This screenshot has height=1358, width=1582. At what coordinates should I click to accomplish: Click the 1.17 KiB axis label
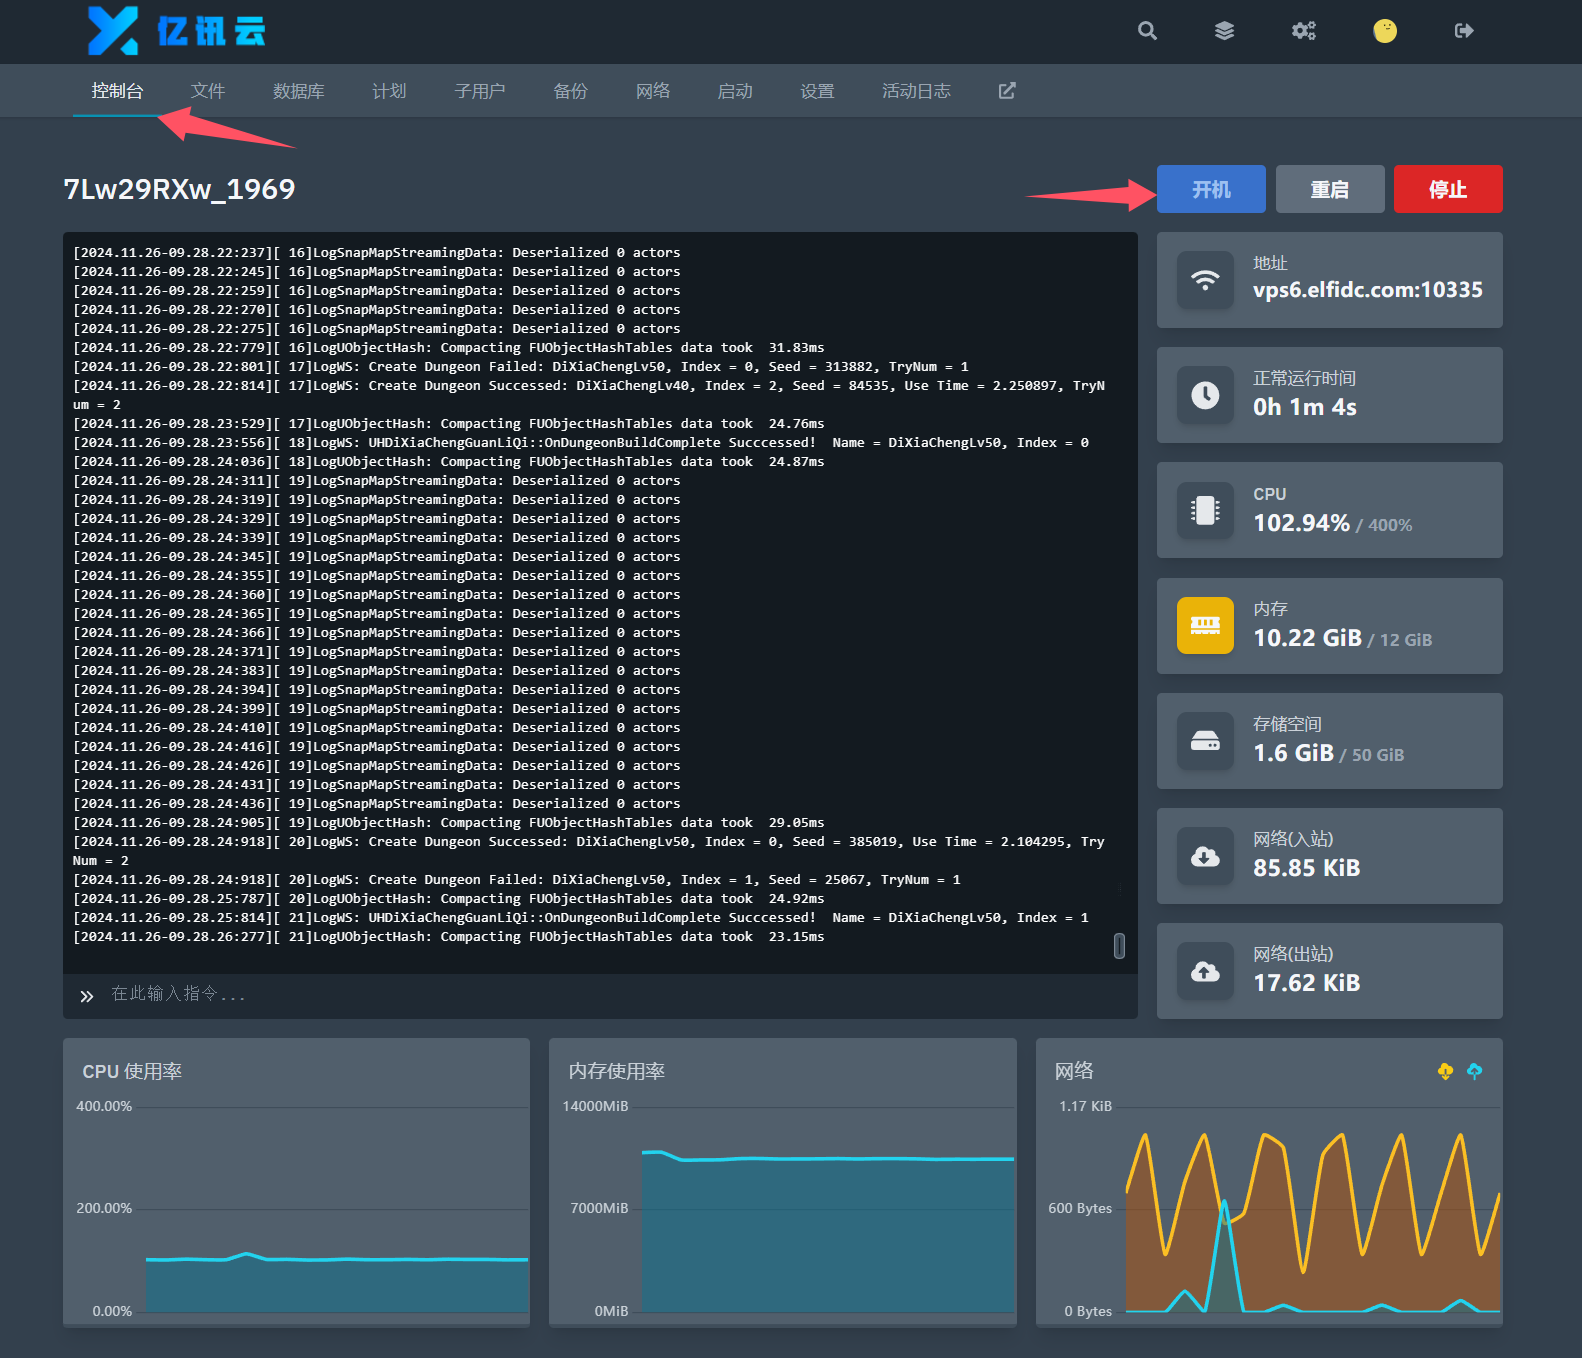[1085, 1106]
